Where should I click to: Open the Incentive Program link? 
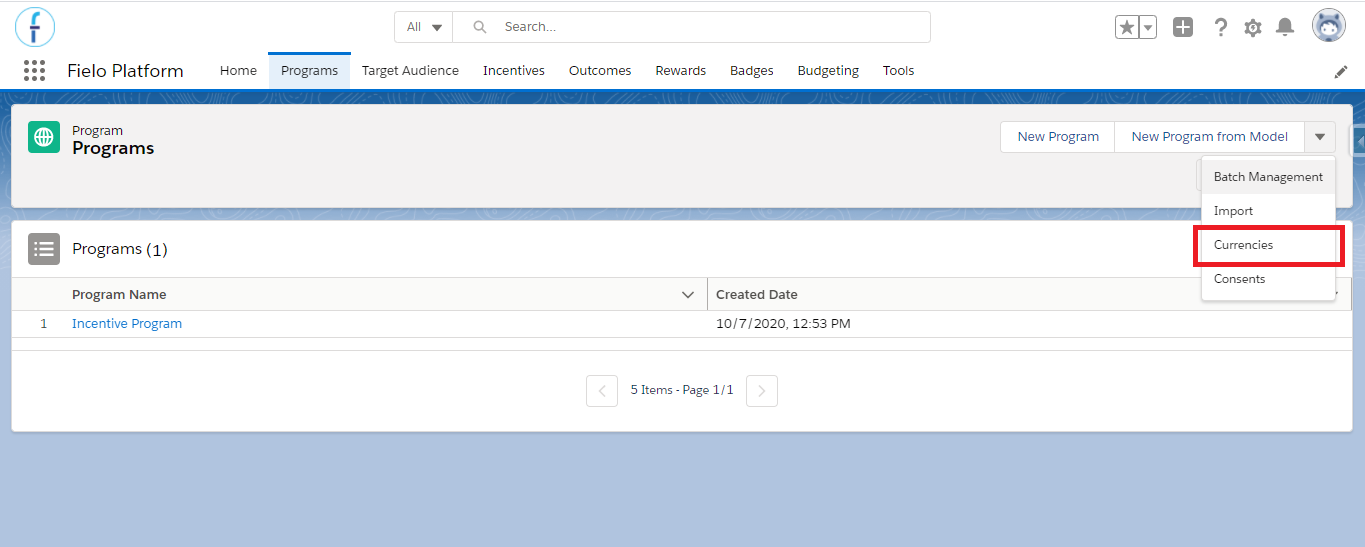(x=127, y=324)
